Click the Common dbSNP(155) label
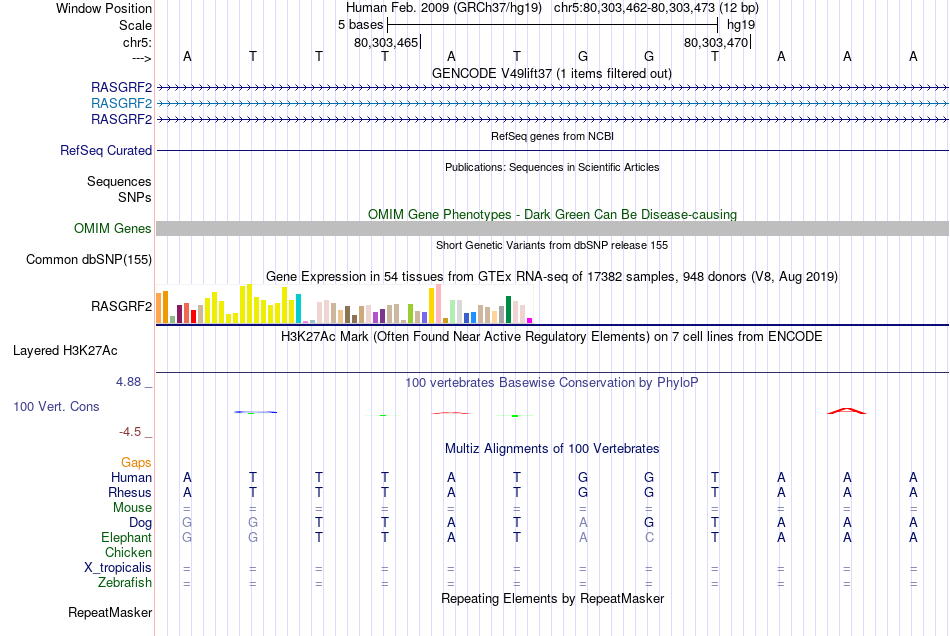Viewport: 950px width, 636px height. point(88,259)
